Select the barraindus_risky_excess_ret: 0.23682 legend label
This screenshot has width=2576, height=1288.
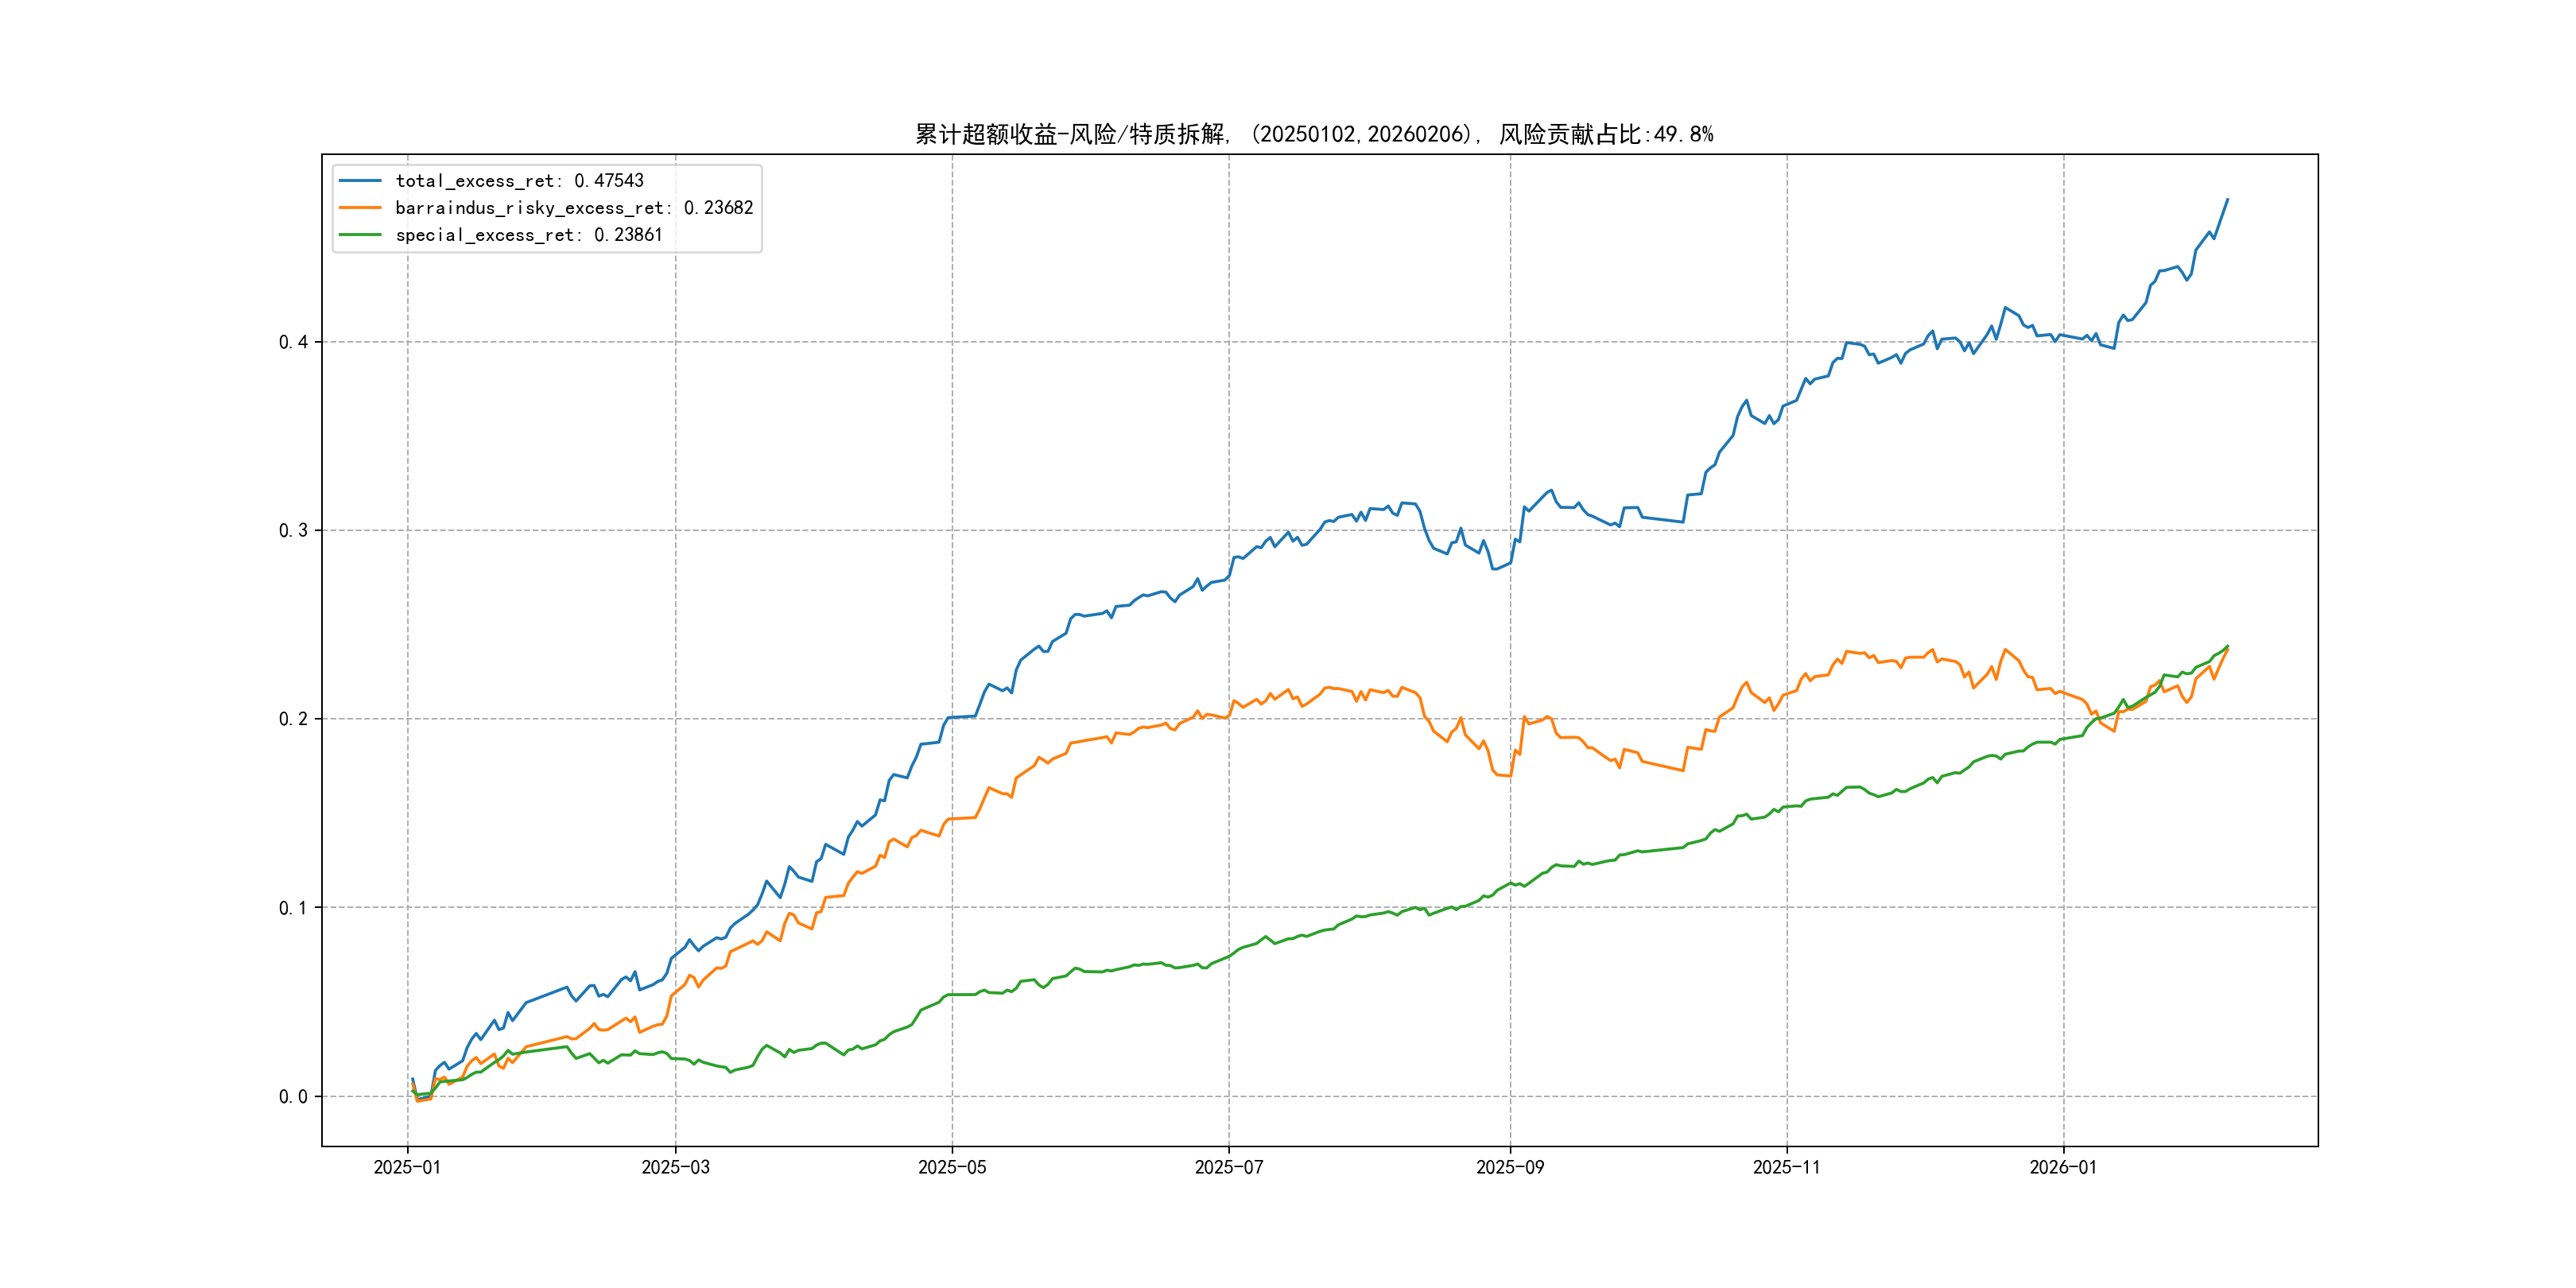574,208
